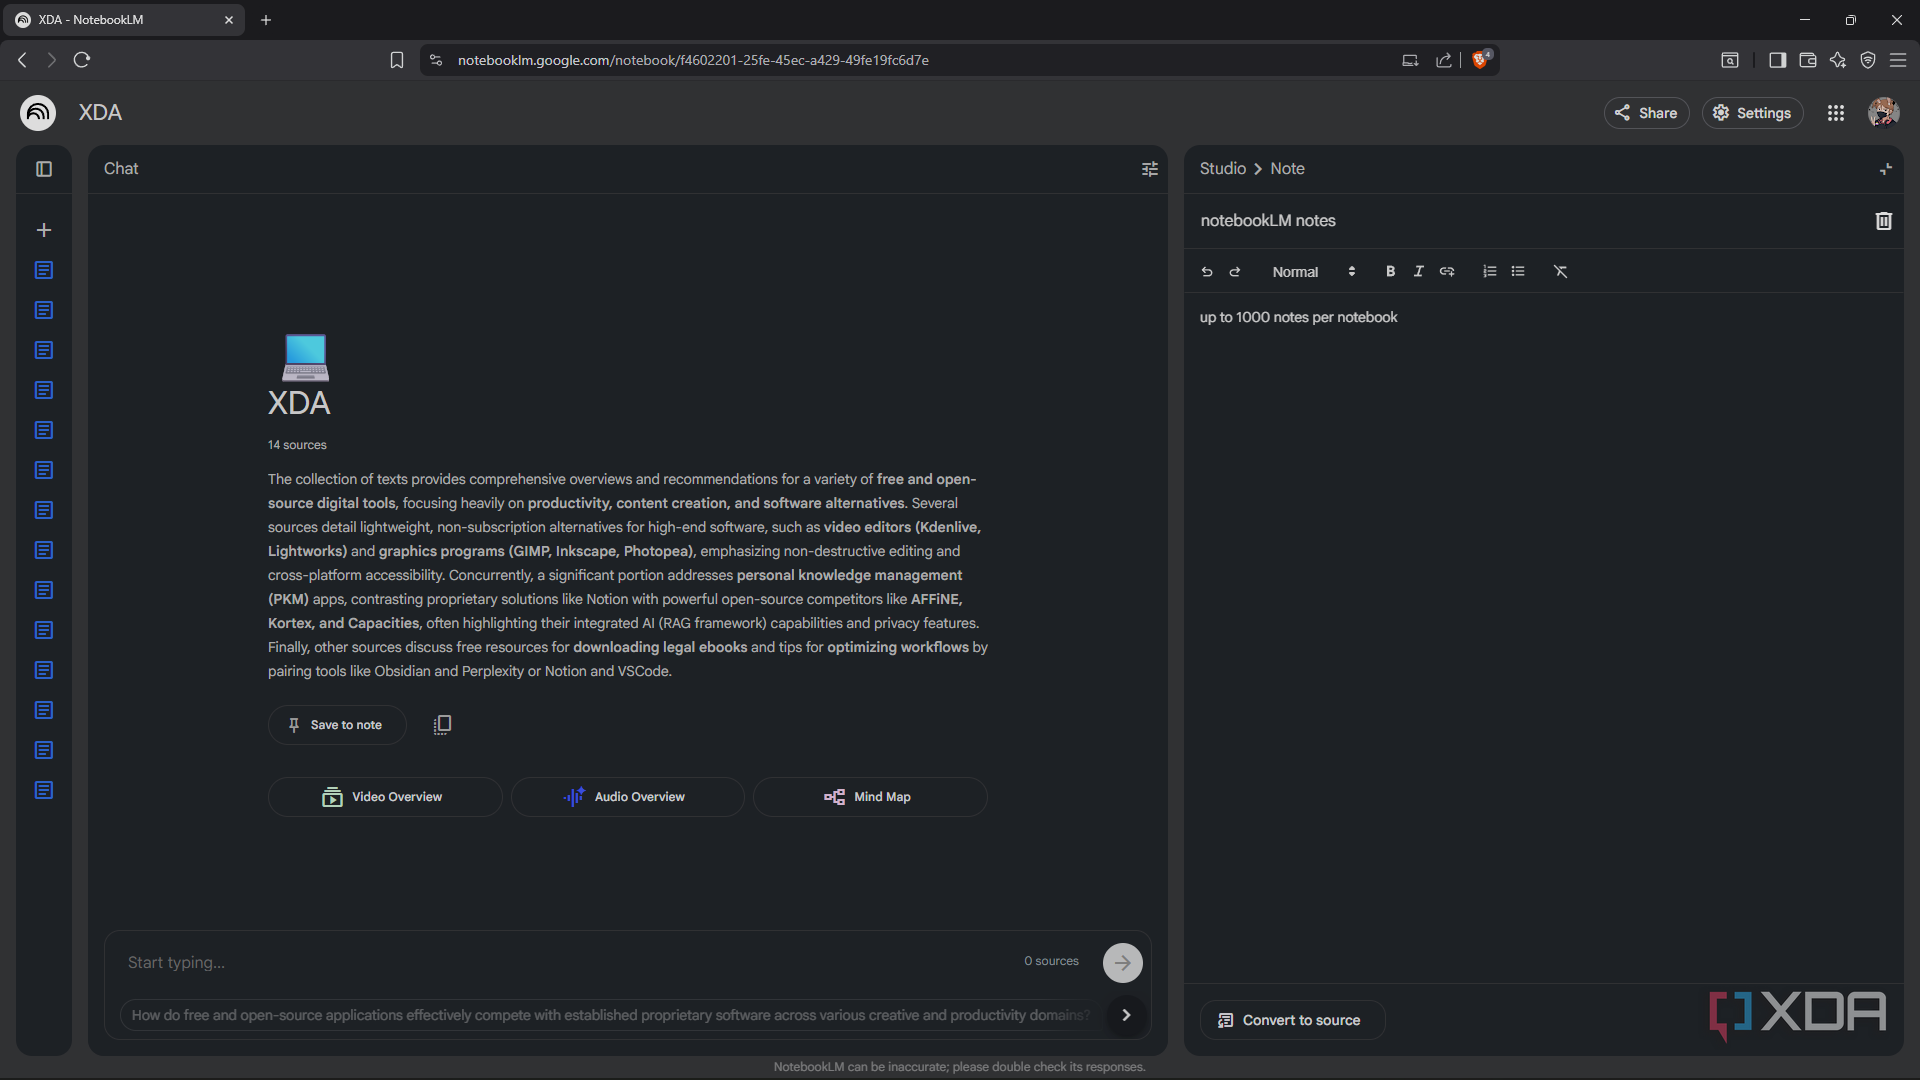Open Brave VPN icon

click(1867, 60)
